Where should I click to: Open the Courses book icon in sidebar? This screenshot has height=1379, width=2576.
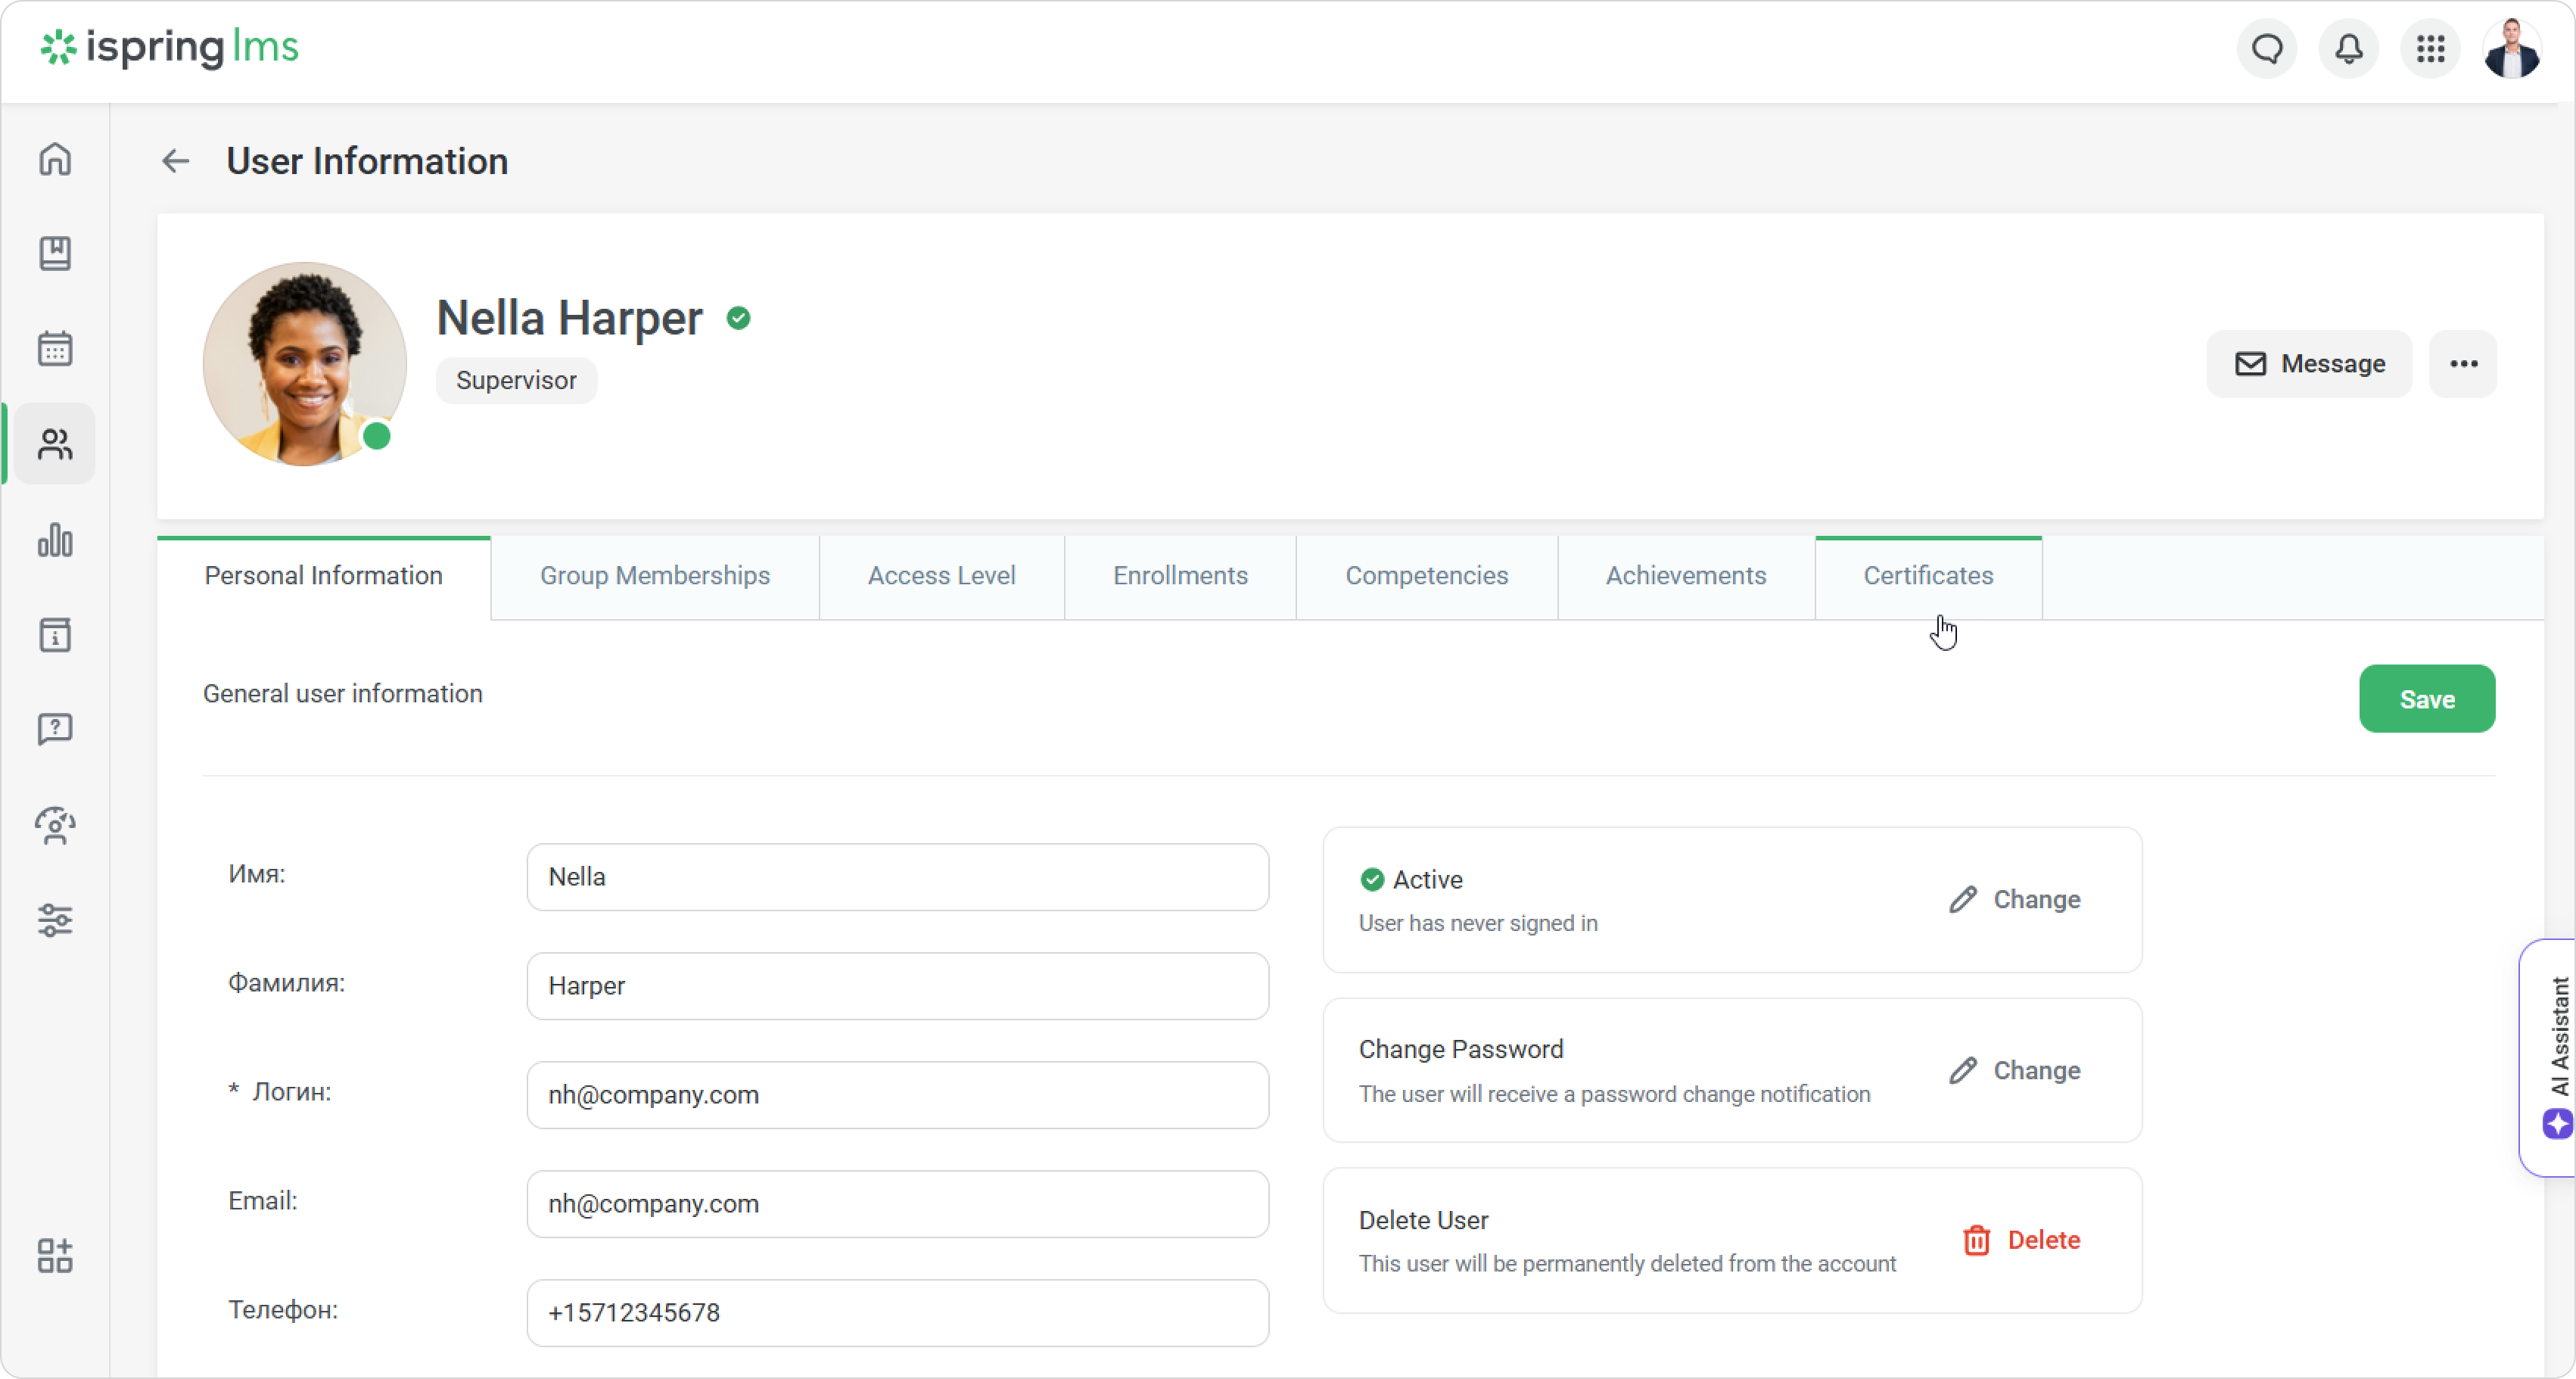coord(55,254)
